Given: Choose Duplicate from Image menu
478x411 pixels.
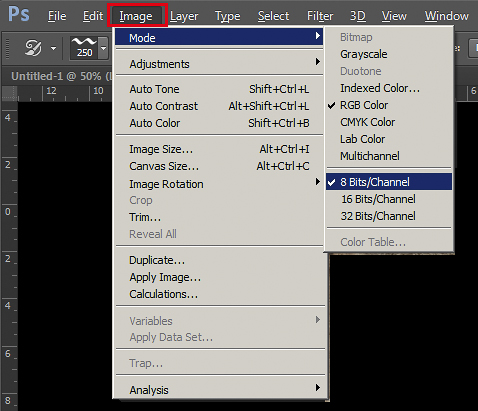Looking at the screenshot, I should 219,260.
